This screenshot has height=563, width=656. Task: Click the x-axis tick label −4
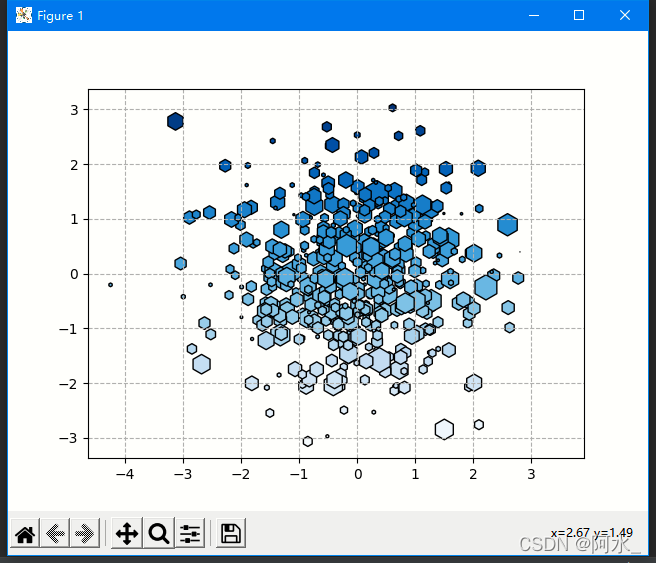pyautogui.click(x=125, y=474)
